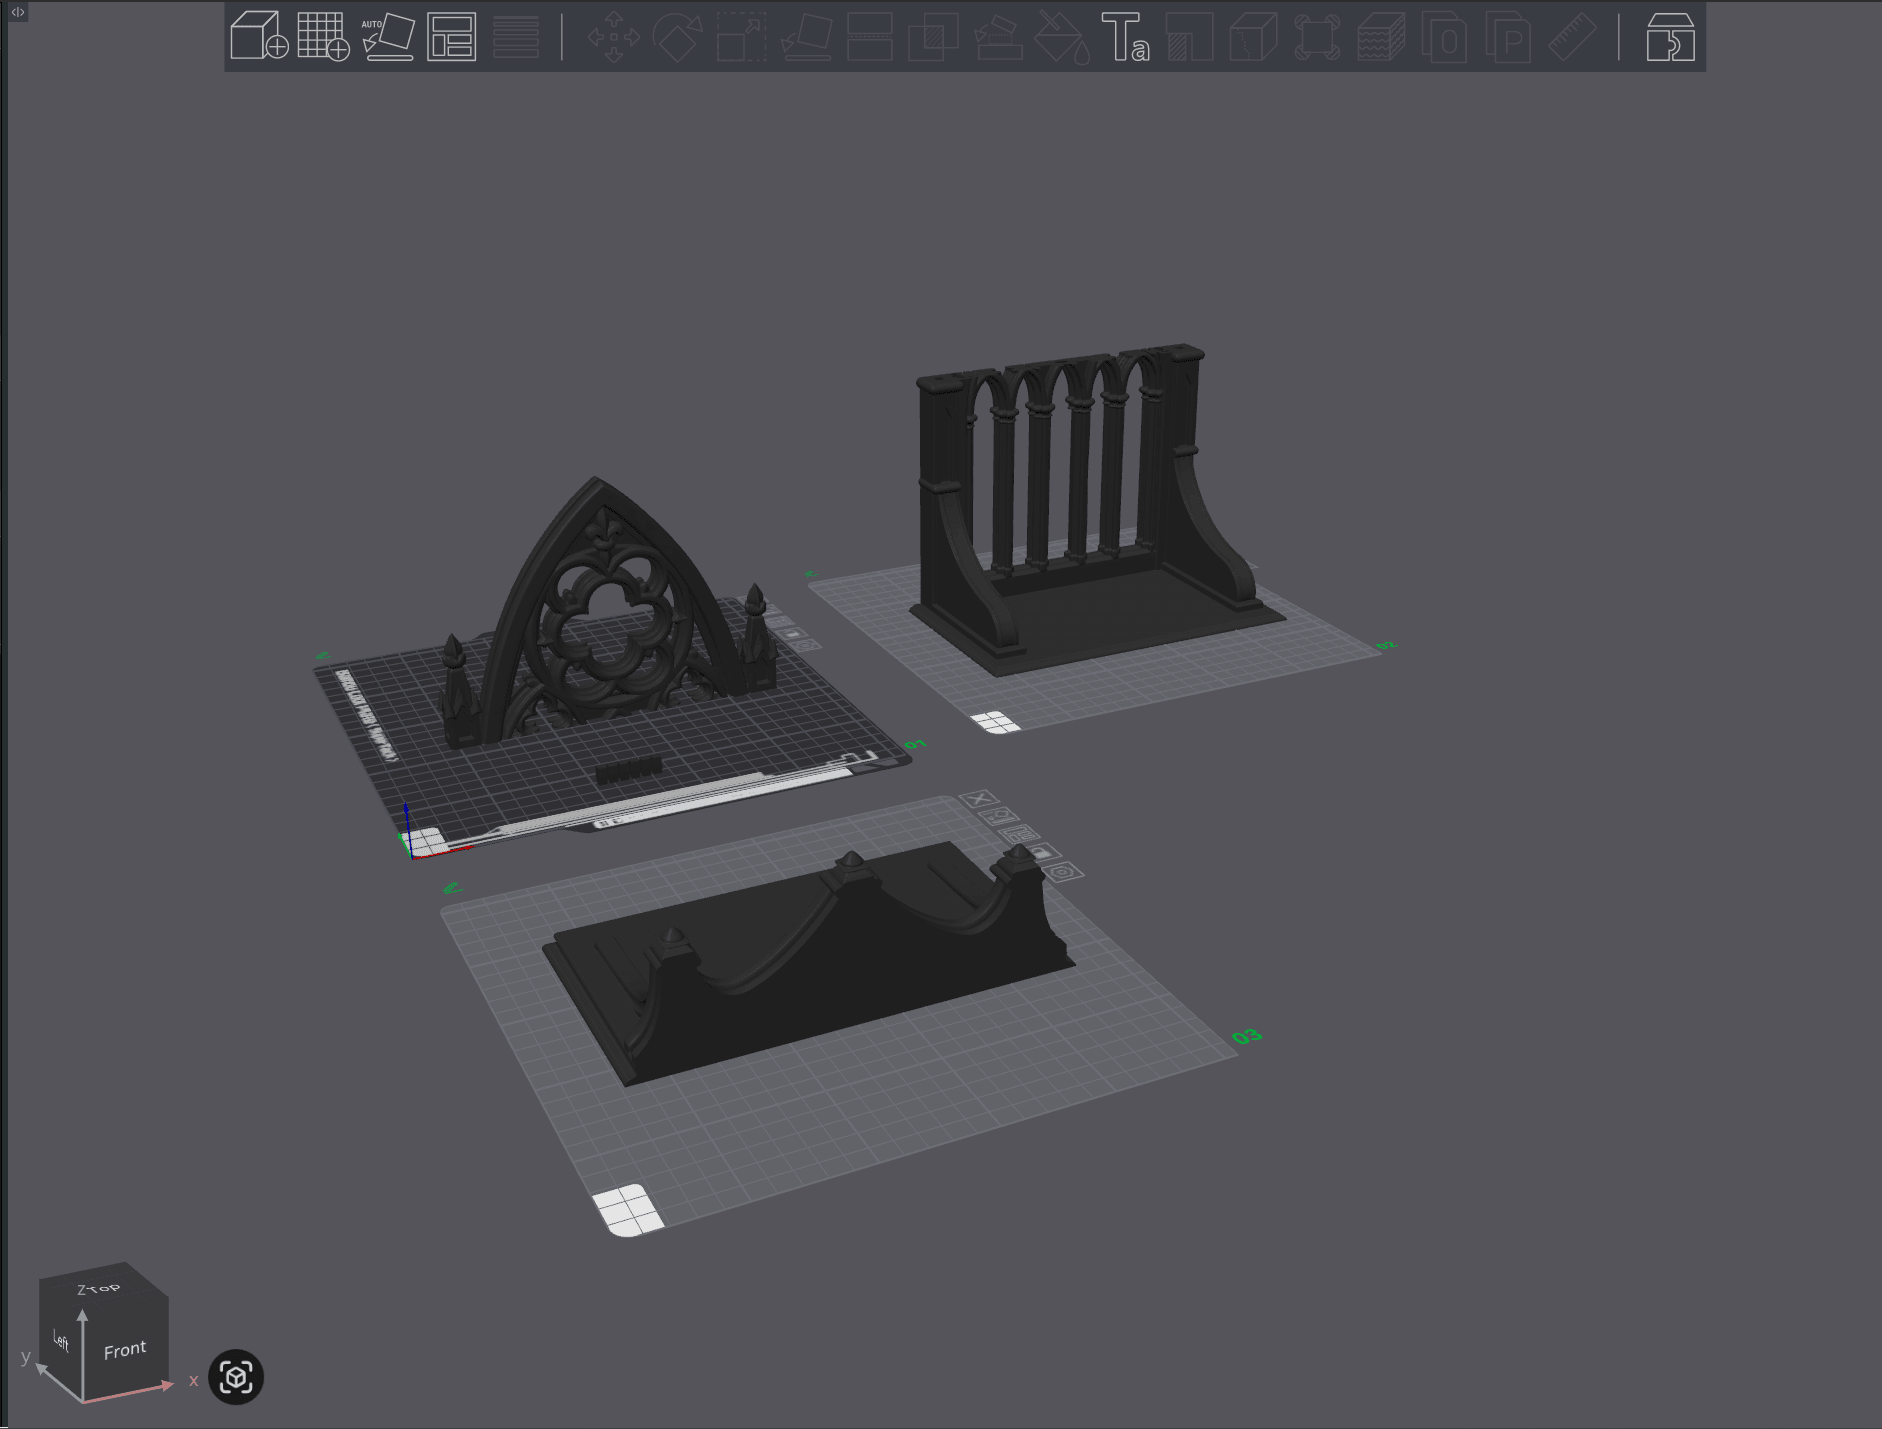The height and width of the screenshot is (1429, 1882).
Task: Click the toolbar document icon marked P
Action: (x=1509, y=37)
